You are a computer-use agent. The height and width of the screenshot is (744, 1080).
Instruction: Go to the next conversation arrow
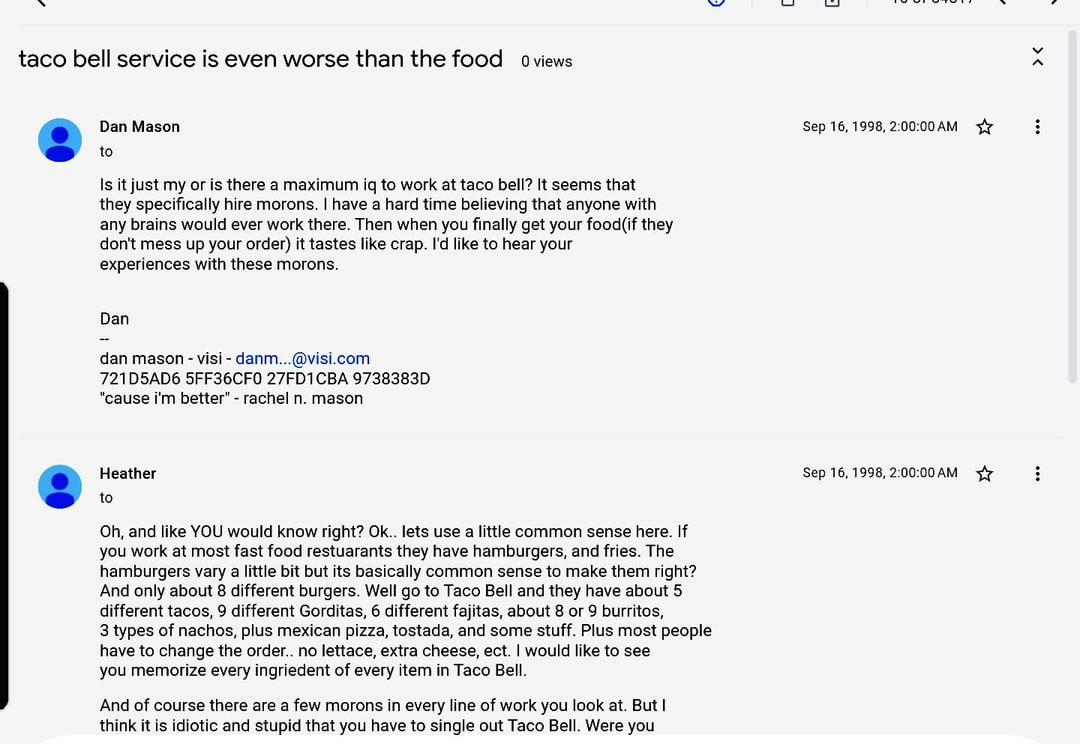coord(1054,3)
